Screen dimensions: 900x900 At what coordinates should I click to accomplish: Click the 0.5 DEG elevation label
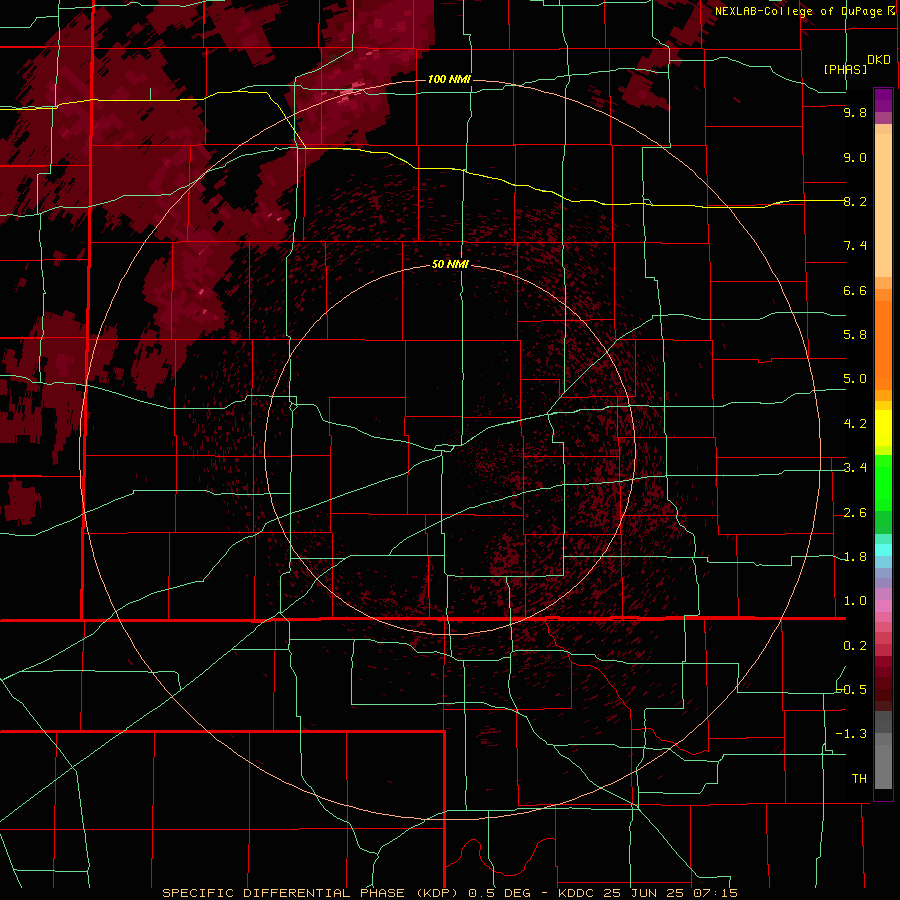coord(500,893)
